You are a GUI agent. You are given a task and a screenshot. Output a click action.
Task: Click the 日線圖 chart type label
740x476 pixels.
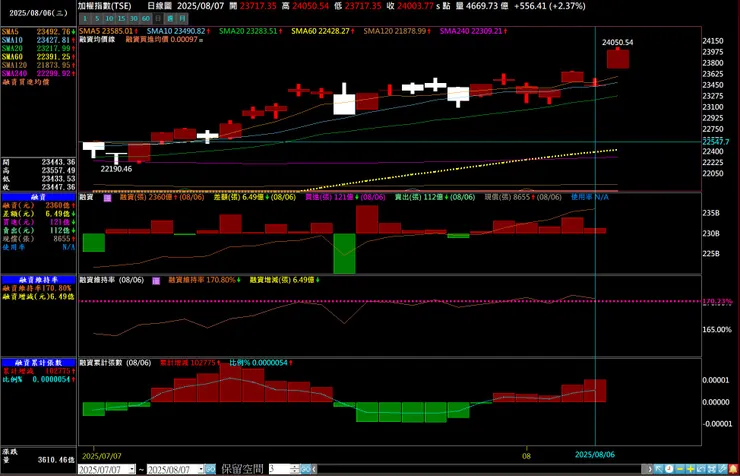[x=159, y=6]
